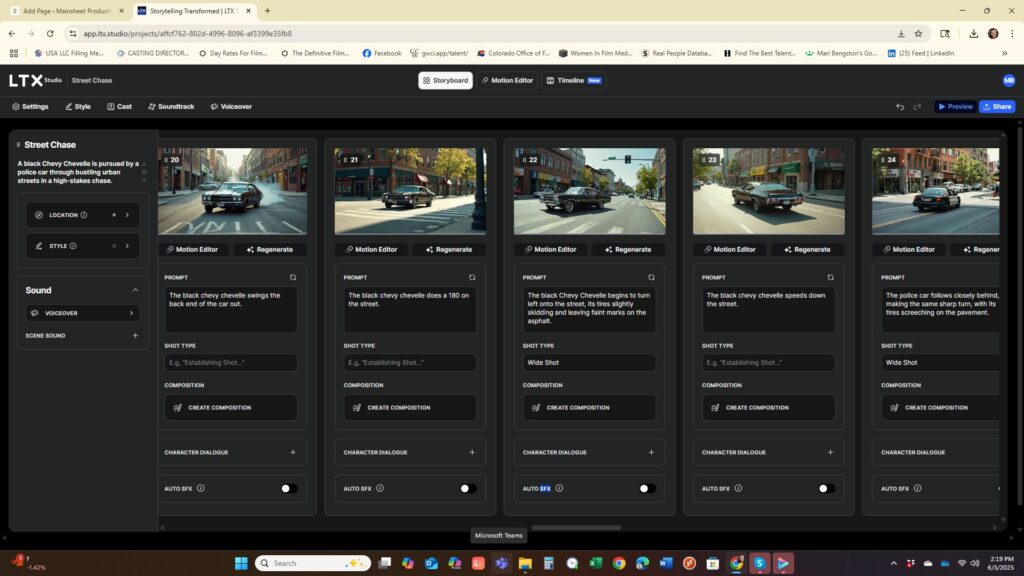Collapse the Sound section
This screenshot has height=576, width=1024.
click(x=135, y=290)
